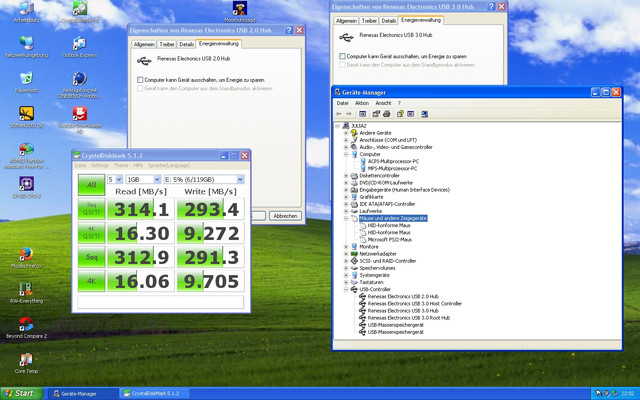Click the forward arrow in Geräte-Manager toolbar
This screenshot has width=640, height=400.
tap(349, 114)
